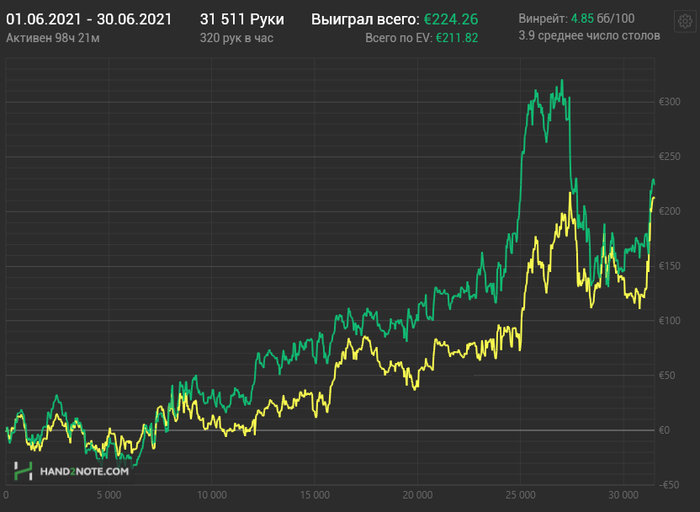Click the '320 рук в час' text
This screenshot has height=512, width=700.
pyautogui.click(x=236, y=38)
